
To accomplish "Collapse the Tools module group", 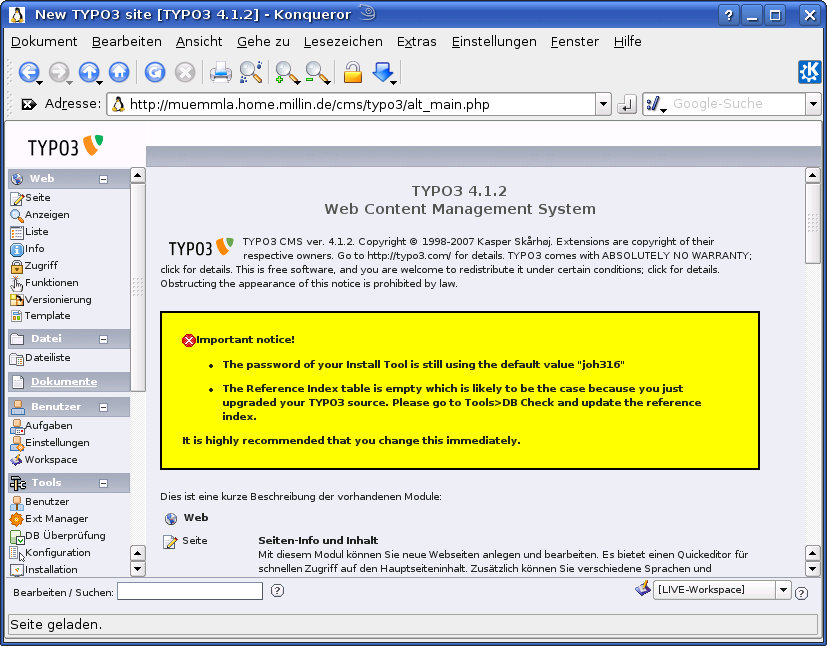I will [103, 483].
